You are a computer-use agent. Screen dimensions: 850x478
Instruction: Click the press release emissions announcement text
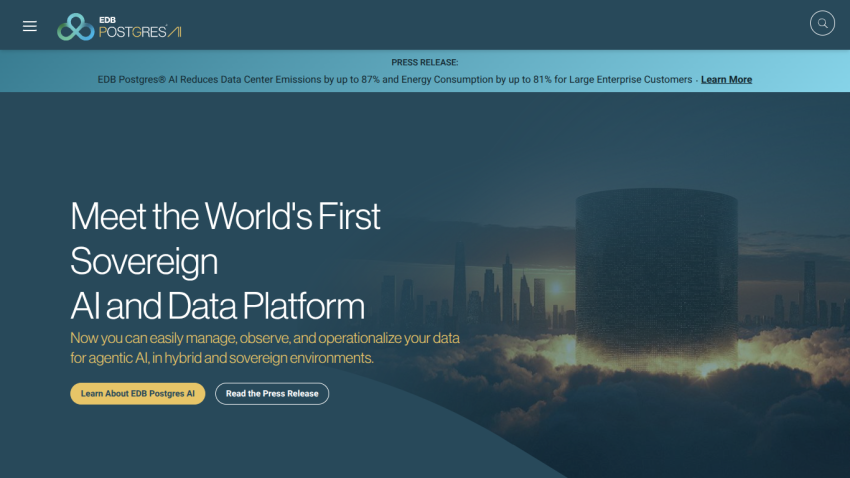tap(395, 80)
